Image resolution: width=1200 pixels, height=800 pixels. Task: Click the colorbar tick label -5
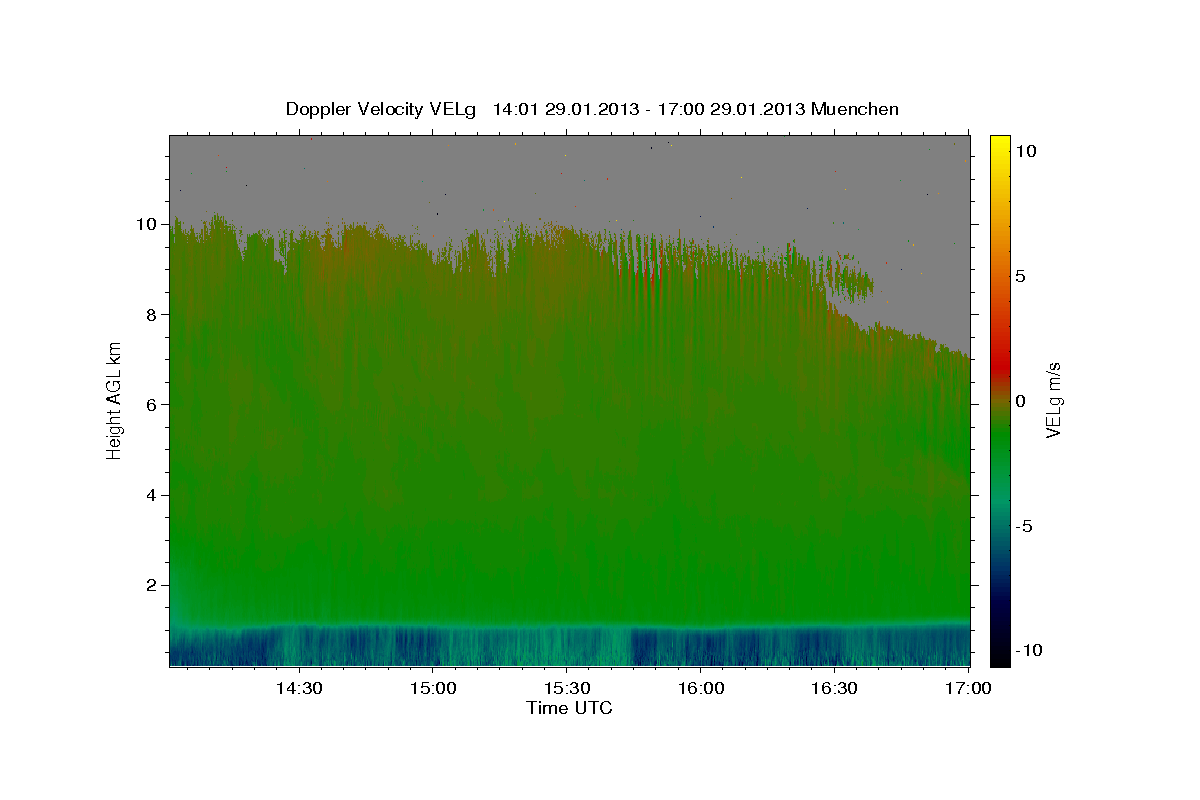pyautogui.click(x=1023, y=526)
